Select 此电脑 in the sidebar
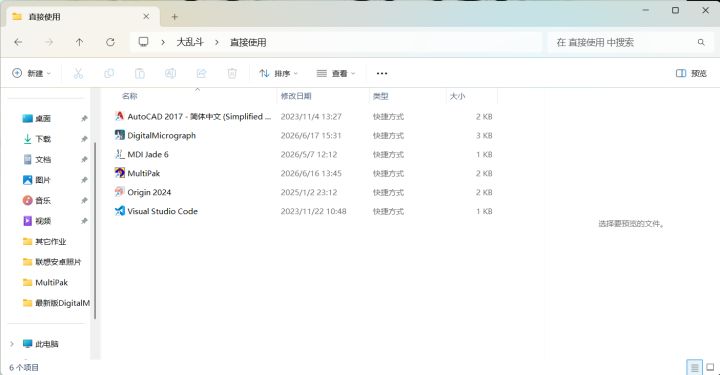 click(x=48, y=344)
